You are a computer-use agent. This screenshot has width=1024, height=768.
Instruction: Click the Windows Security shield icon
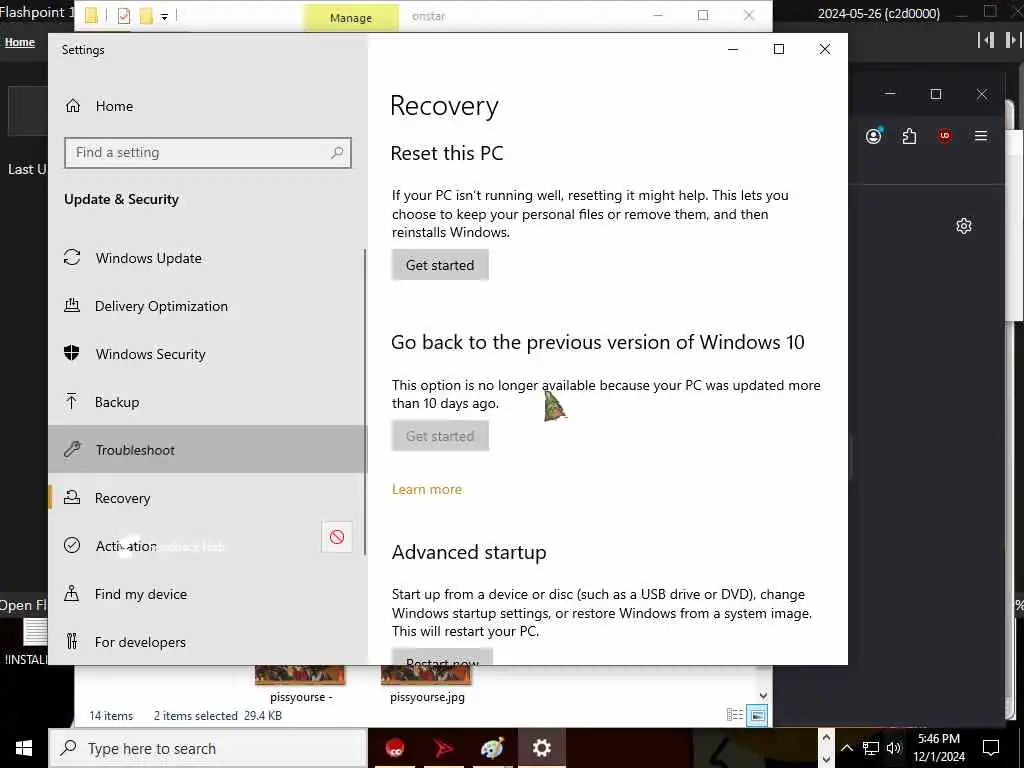pyautogui.click(x=72, y=353)
